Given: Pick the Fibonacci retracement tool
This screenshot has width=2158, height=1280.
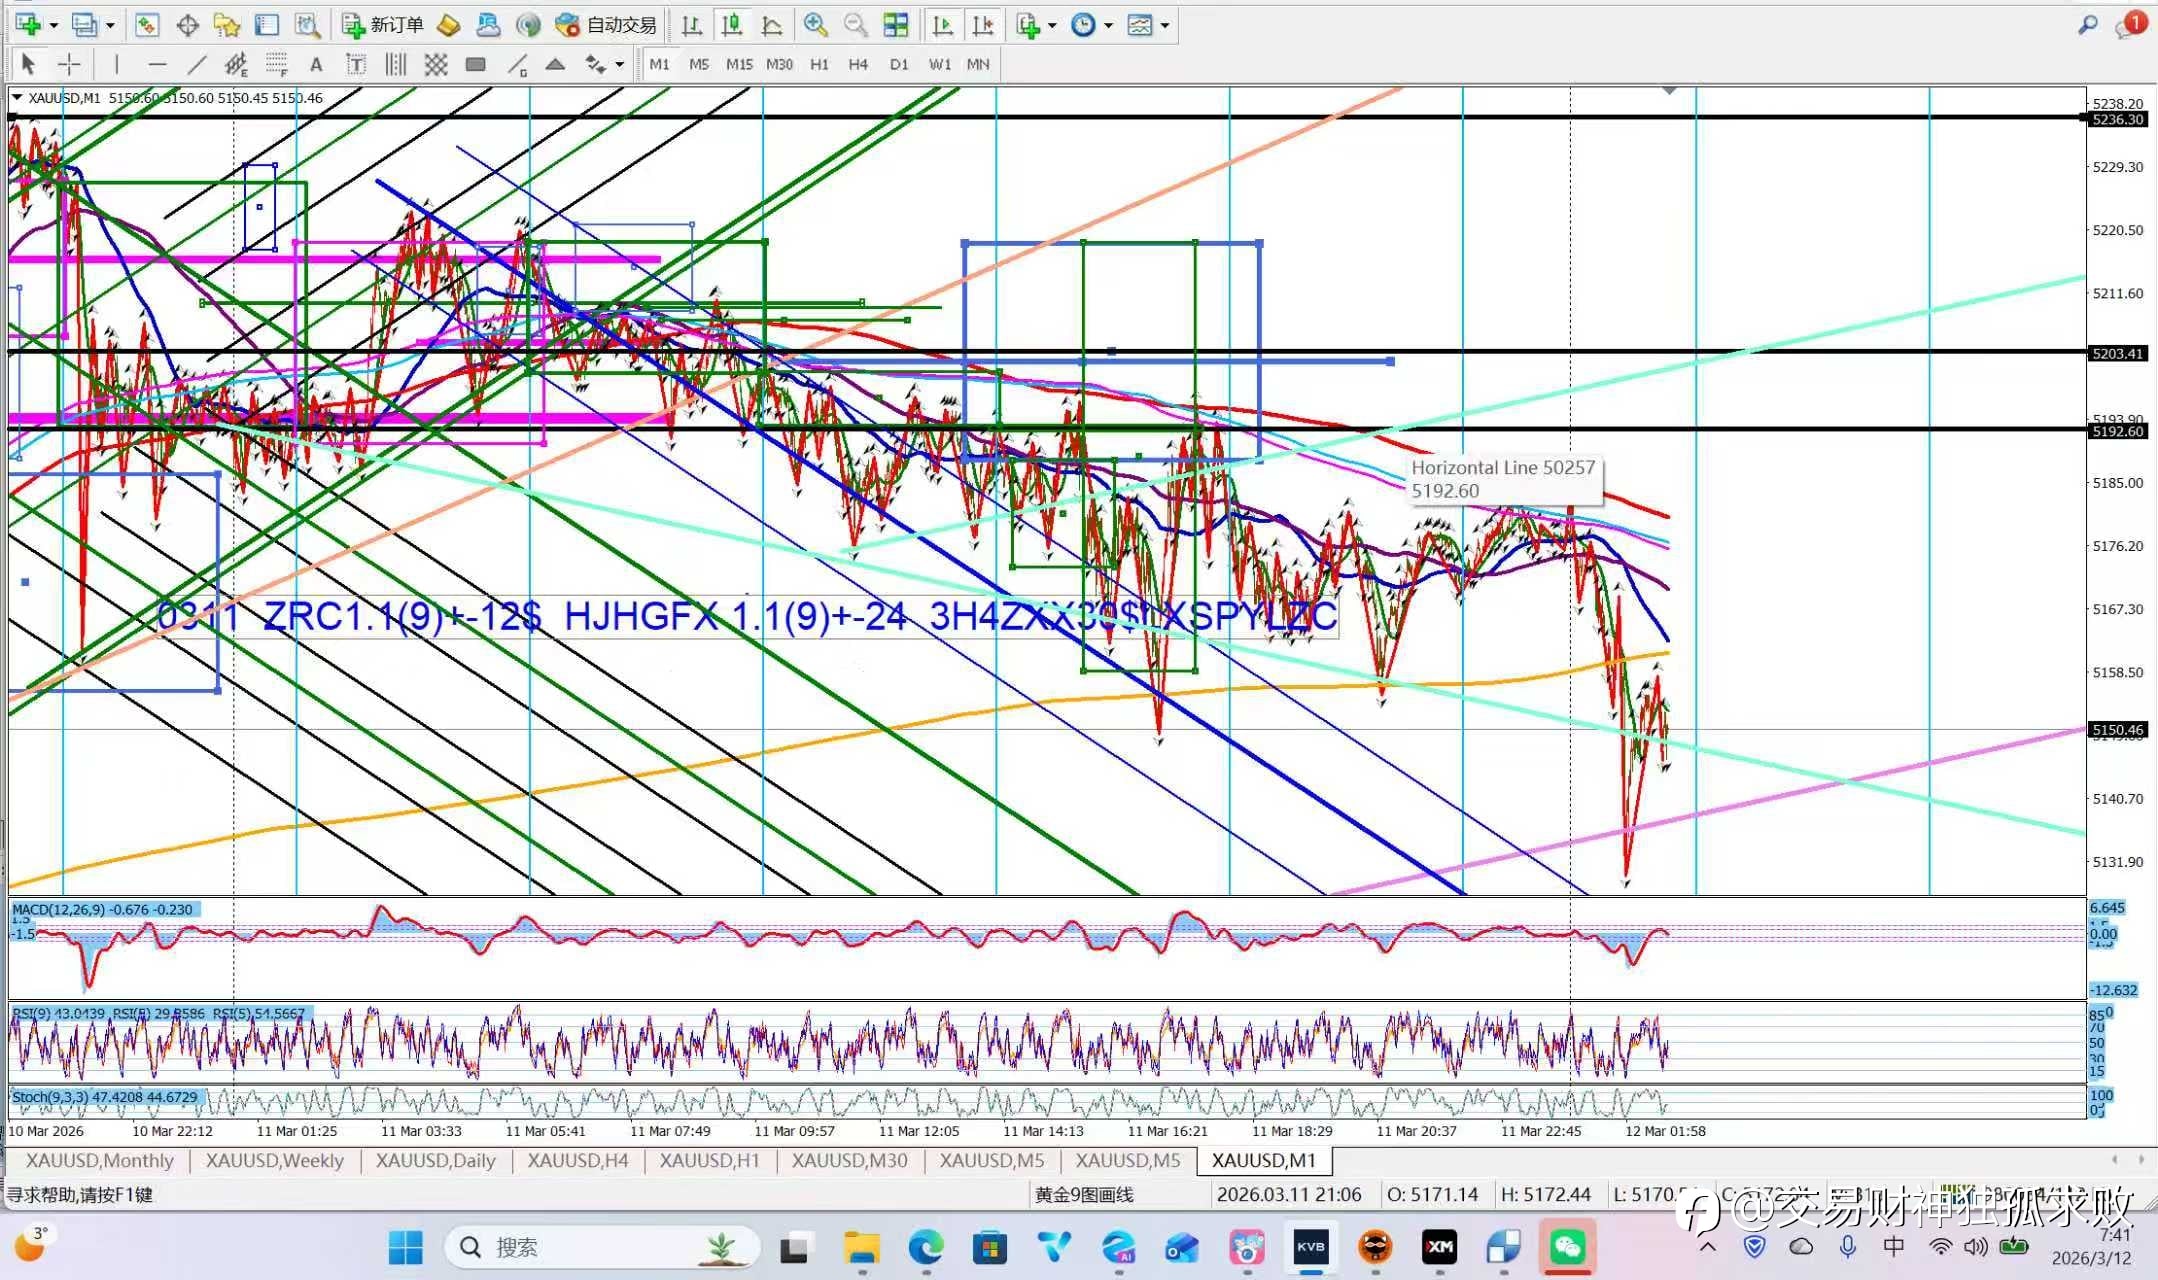Looking at the screenshot, I should tap(277, 65).
